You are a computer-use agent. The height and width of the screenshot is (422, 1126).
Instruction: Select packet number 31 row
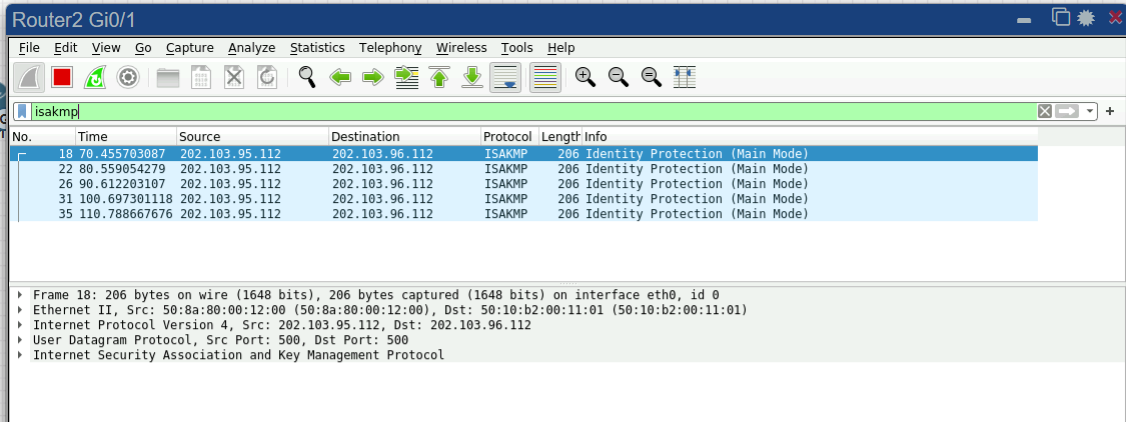point(524,199)
